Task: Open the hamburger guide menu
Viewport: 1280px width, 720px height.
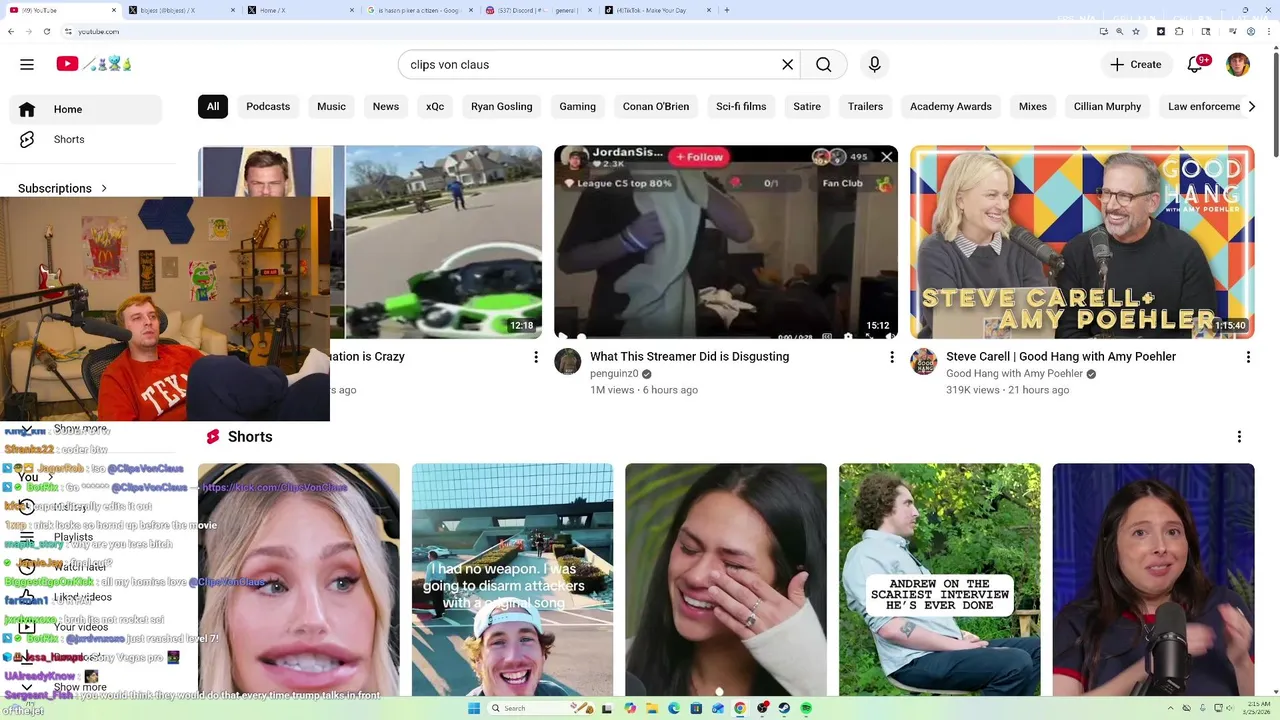Action: pyautogui.click(x=27, y=64)
